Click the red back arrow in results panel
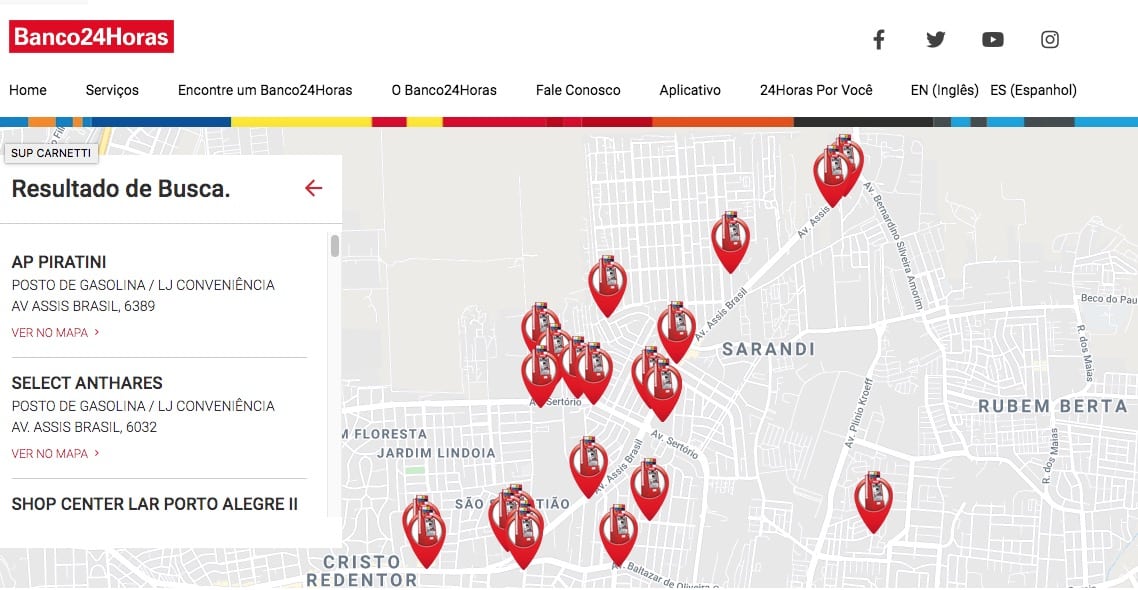Screen dimensions: 1138x590 point(313,188)
